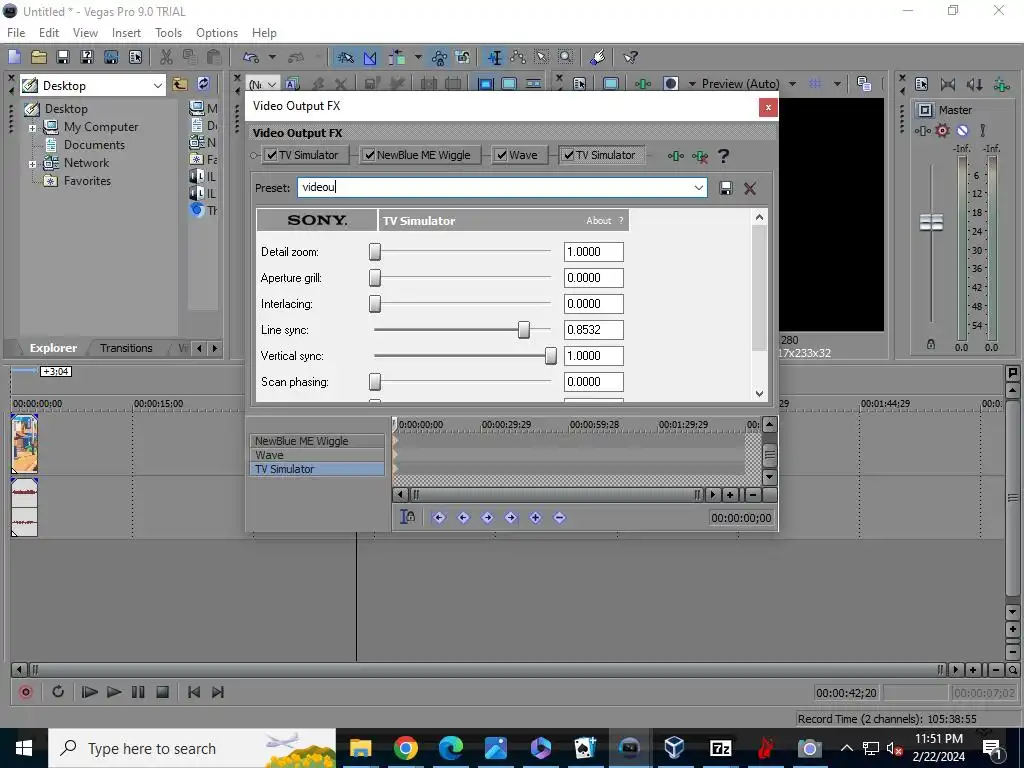Go to first keyframe button
Screen dimensions: 1024x768
tap(439, 517)
